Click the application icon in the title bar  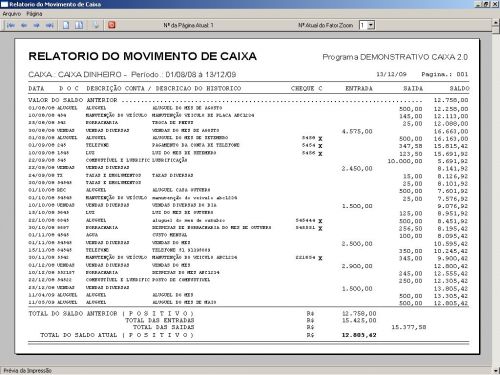point(4,4)
